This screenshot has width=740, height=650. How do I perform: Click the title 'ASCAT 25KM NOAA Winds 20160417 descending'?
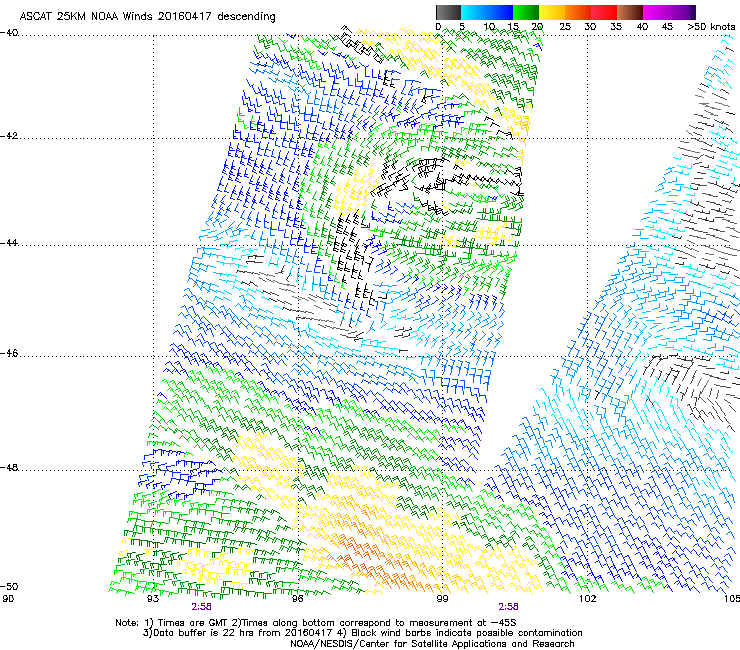[x=147, y=17]
